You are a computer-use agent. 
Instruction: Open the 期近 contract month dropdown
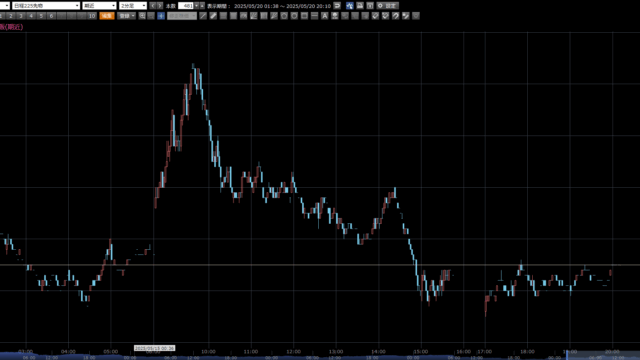pos(99,6)
